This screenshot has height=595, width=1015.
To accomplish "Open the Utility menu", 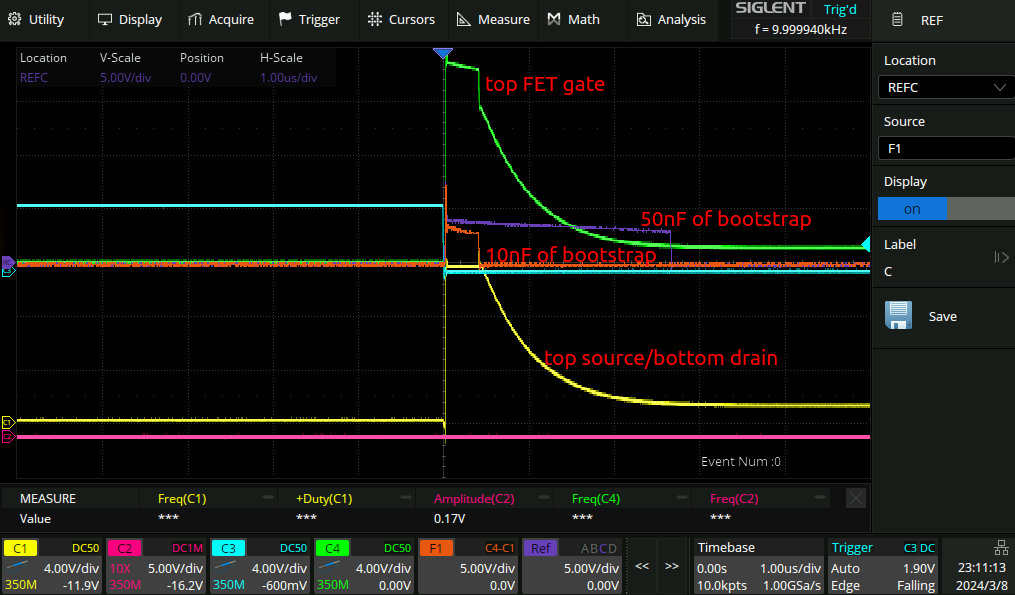I will 38,19.
